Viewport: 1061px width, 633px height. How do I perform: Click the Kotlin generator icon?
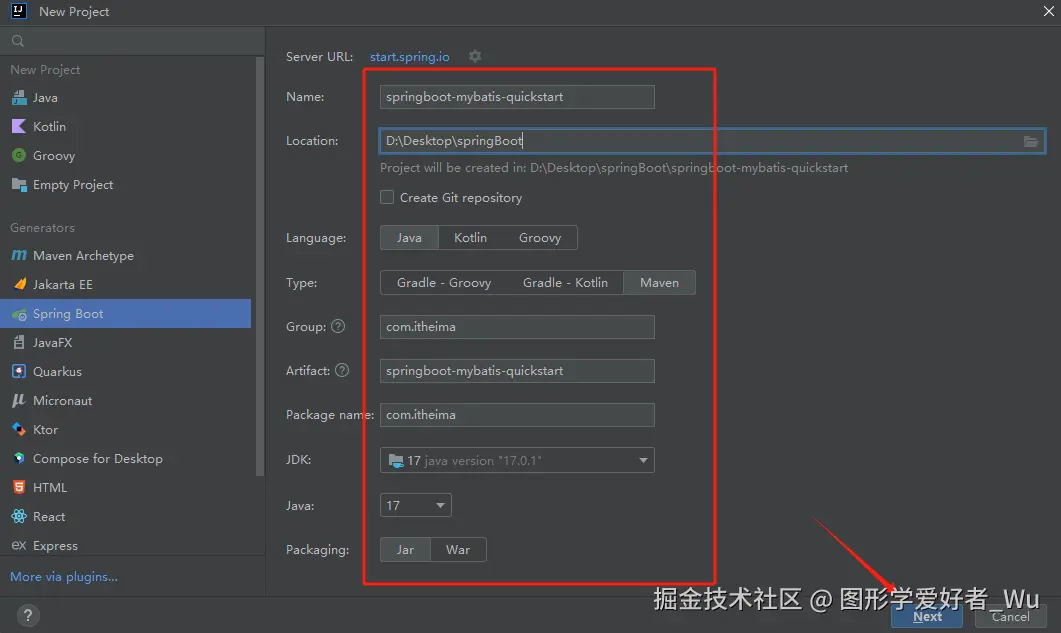coord(19,127)
